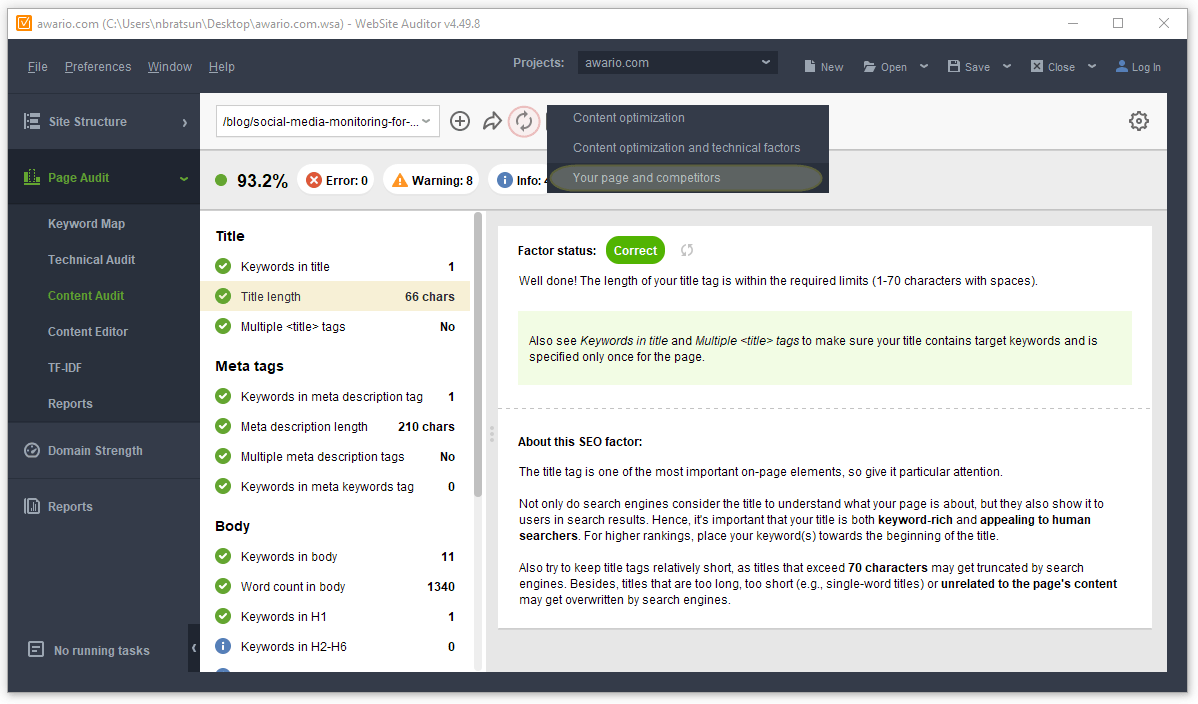Select Keywords in meta description tag row
Image resolution: width=1198 pixels, height=704 pixels.
[335, 396]
